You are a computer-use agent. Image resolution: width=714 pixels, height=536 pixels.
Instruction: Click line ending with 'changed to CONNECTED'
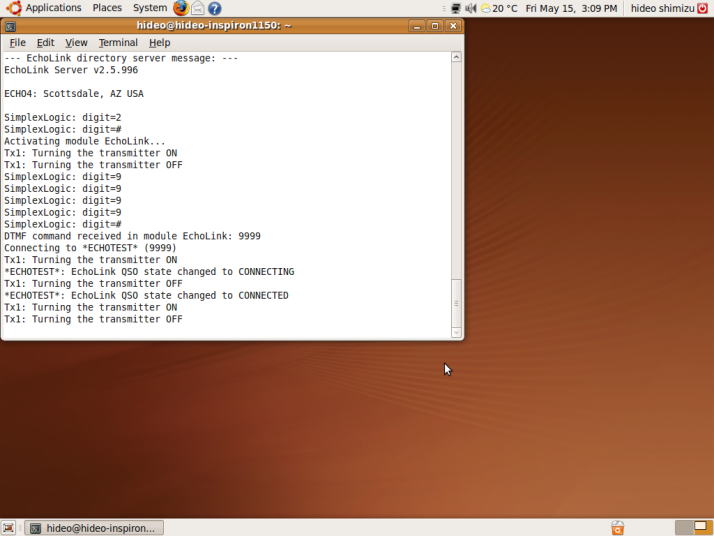point(146,295)
